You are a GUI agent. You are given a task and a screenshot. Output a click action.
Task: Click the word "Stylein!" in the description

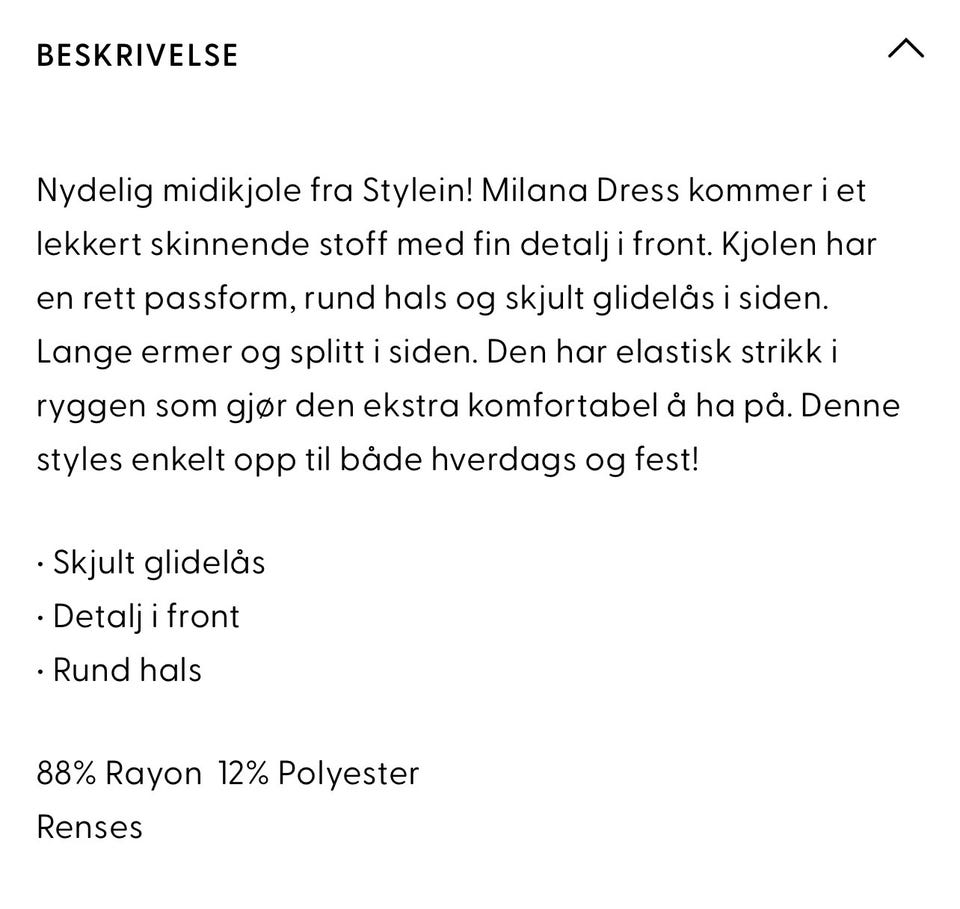pos(418,192)
